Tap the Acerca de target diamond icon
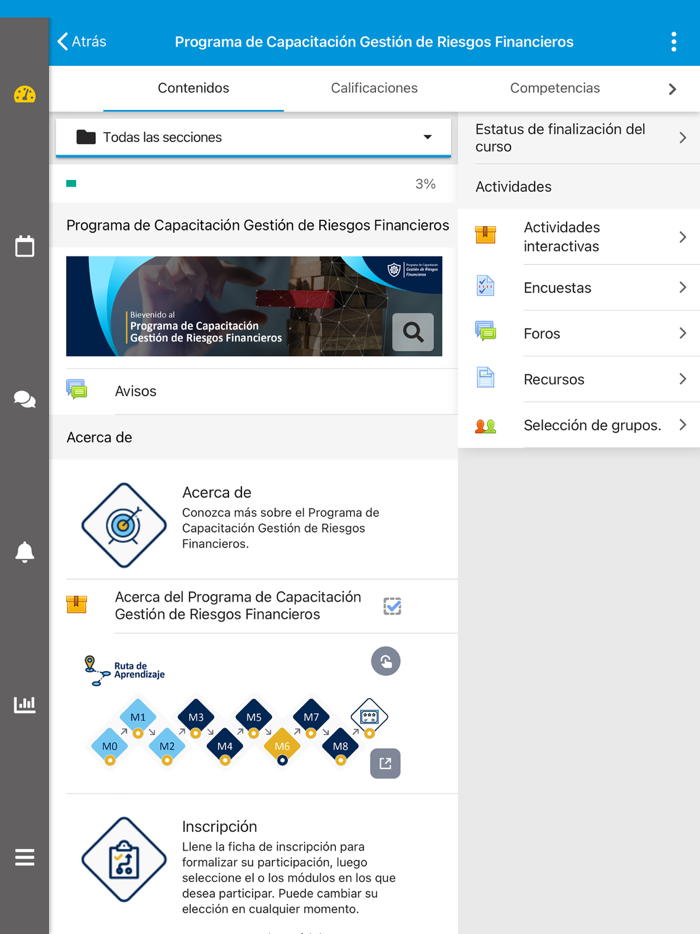The width and height of the screenshot is (700, 934). [x=124, y=525]
